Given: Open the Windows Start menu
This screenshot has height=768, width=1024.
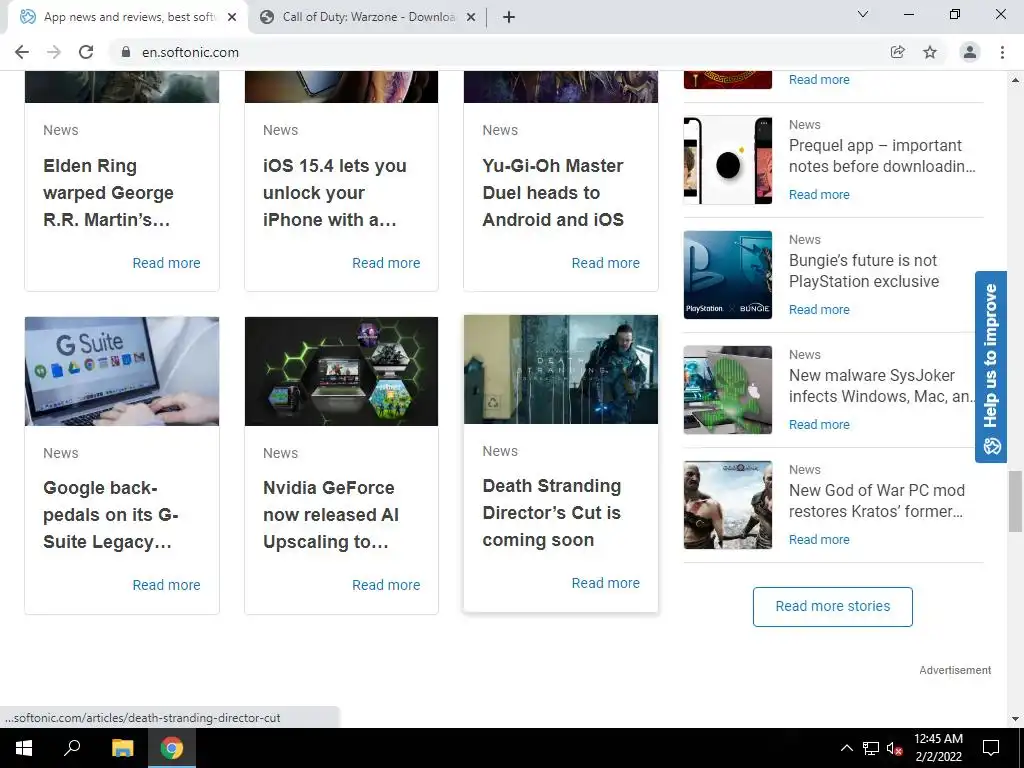Looking at the screenshot, I should (x=24, y=748).
